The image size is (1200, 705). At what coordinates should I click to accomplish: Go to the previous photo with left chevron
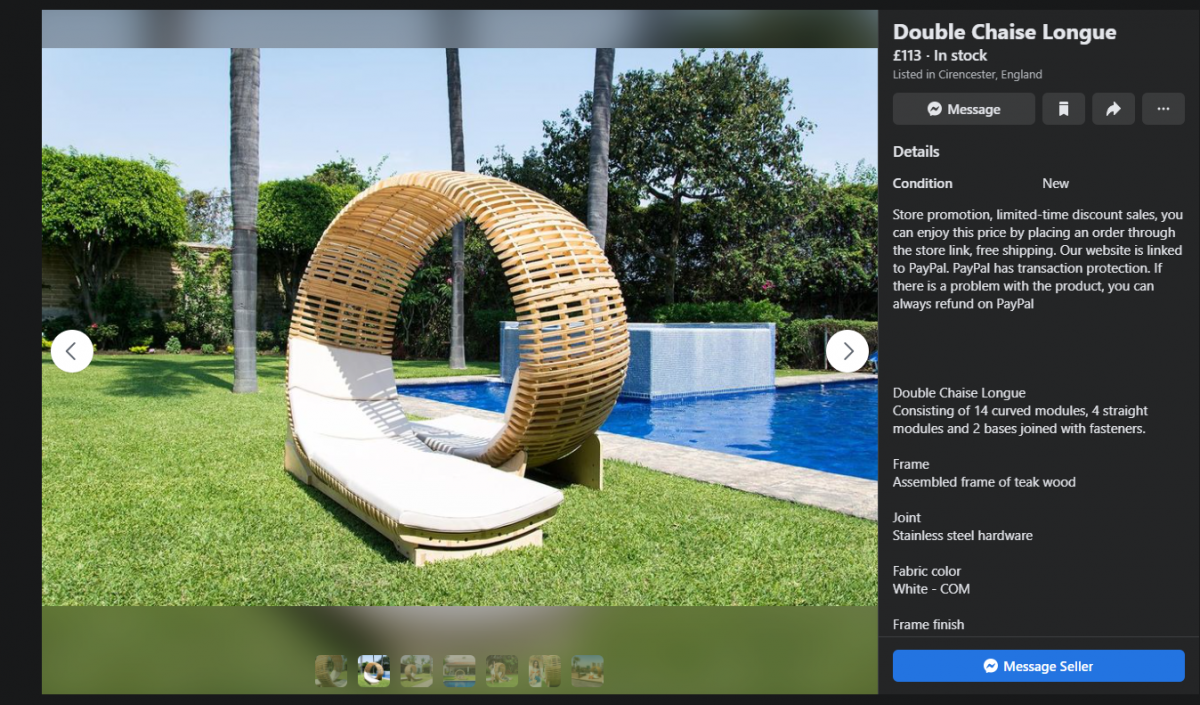click(72, 351)
